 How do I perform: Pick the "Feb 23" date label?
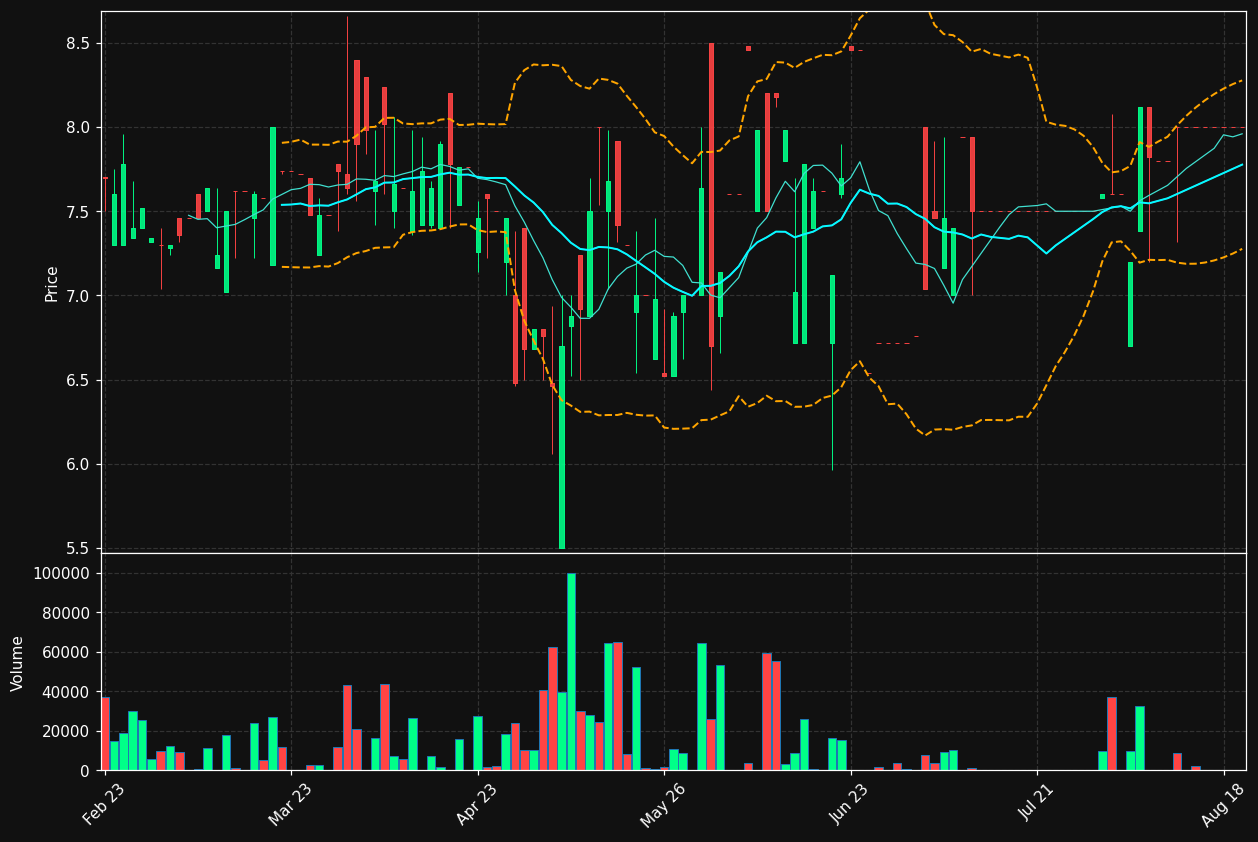[x=104, y=803]
